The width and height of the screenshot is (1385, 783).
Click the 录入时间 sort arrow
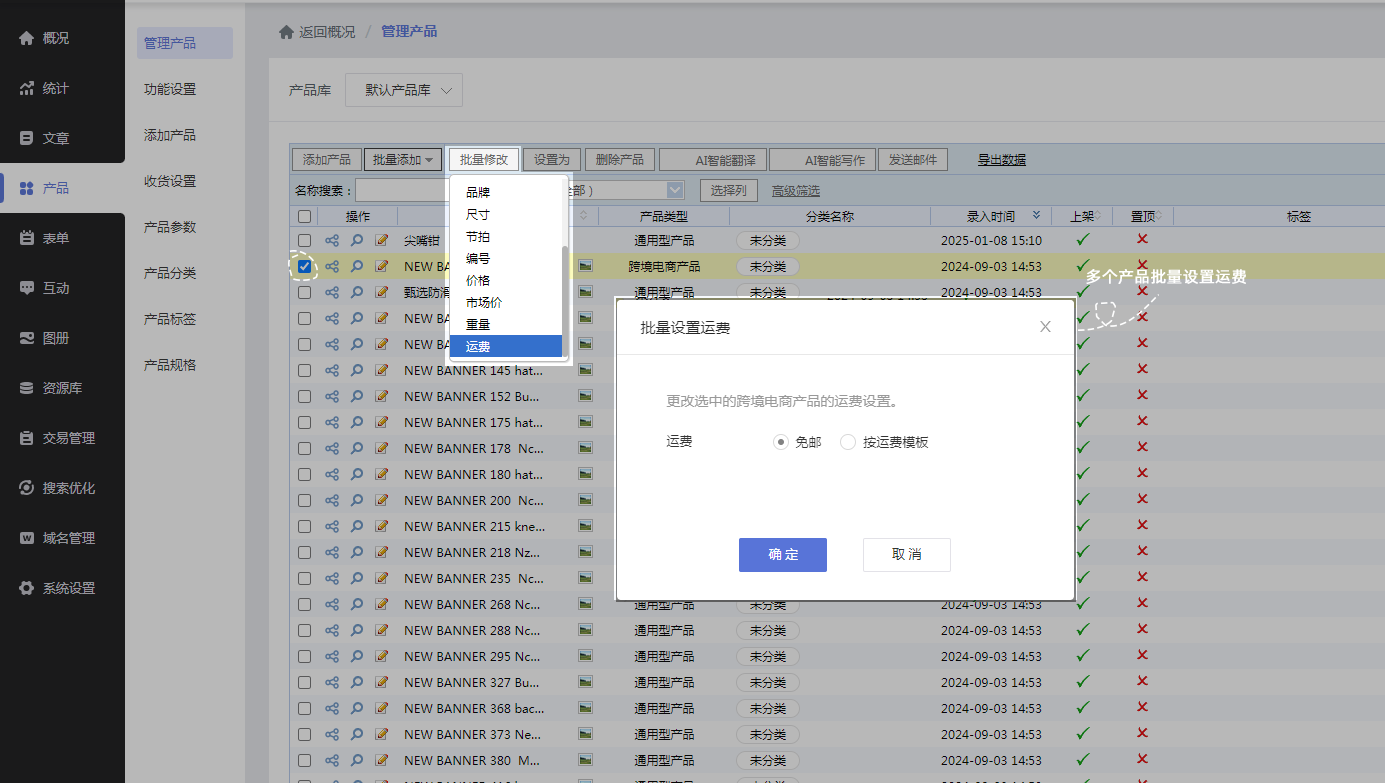tap(1036, 216)
